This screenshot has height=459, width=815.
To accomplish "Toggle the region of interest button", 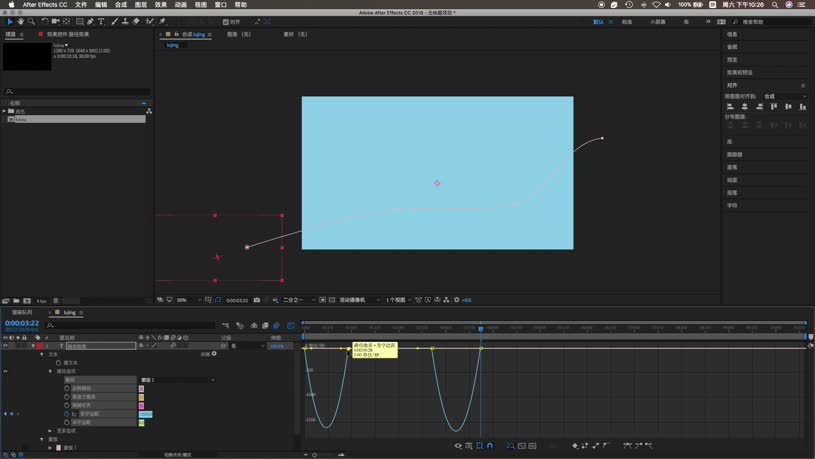I will coord(322,300).
